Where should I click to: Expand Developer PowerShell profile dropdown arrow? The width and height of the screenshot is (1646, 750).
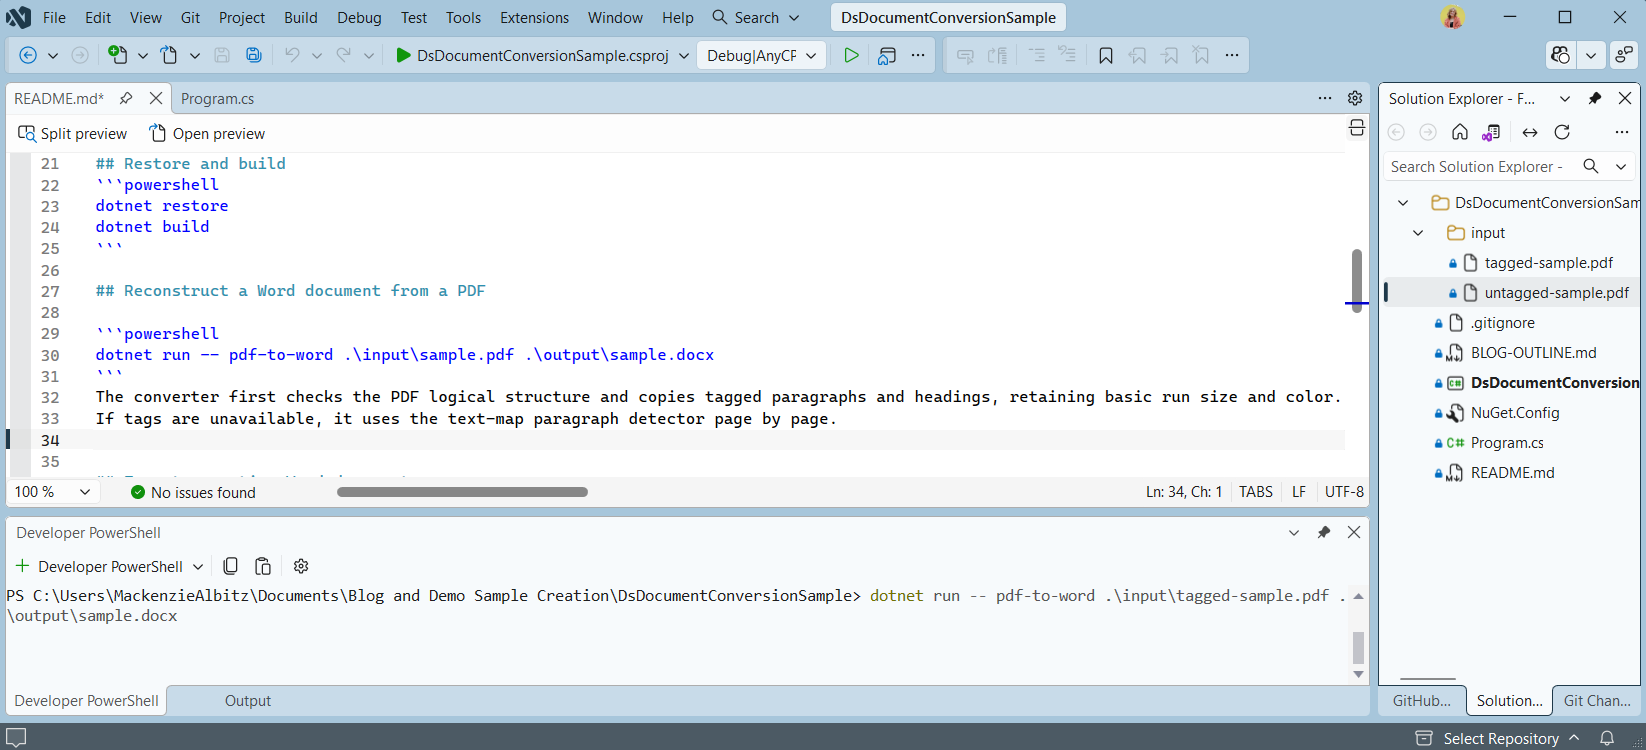tap(198, 566)
